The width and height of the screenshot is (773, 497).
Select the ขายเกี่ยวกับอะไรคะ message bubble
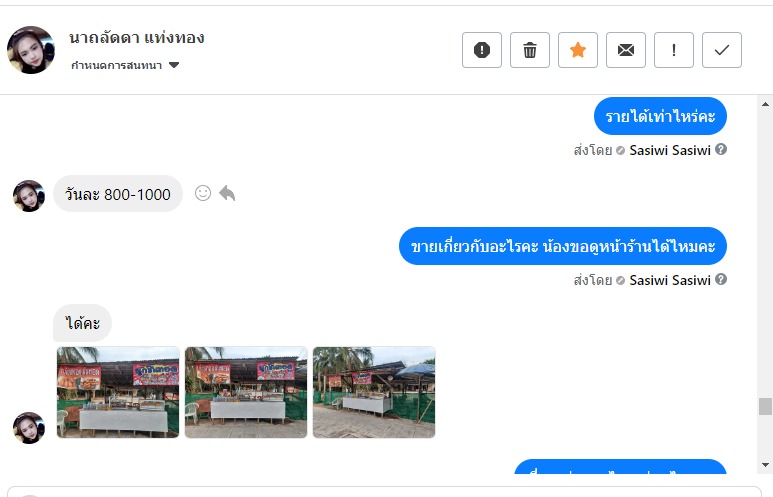(562, 246)
